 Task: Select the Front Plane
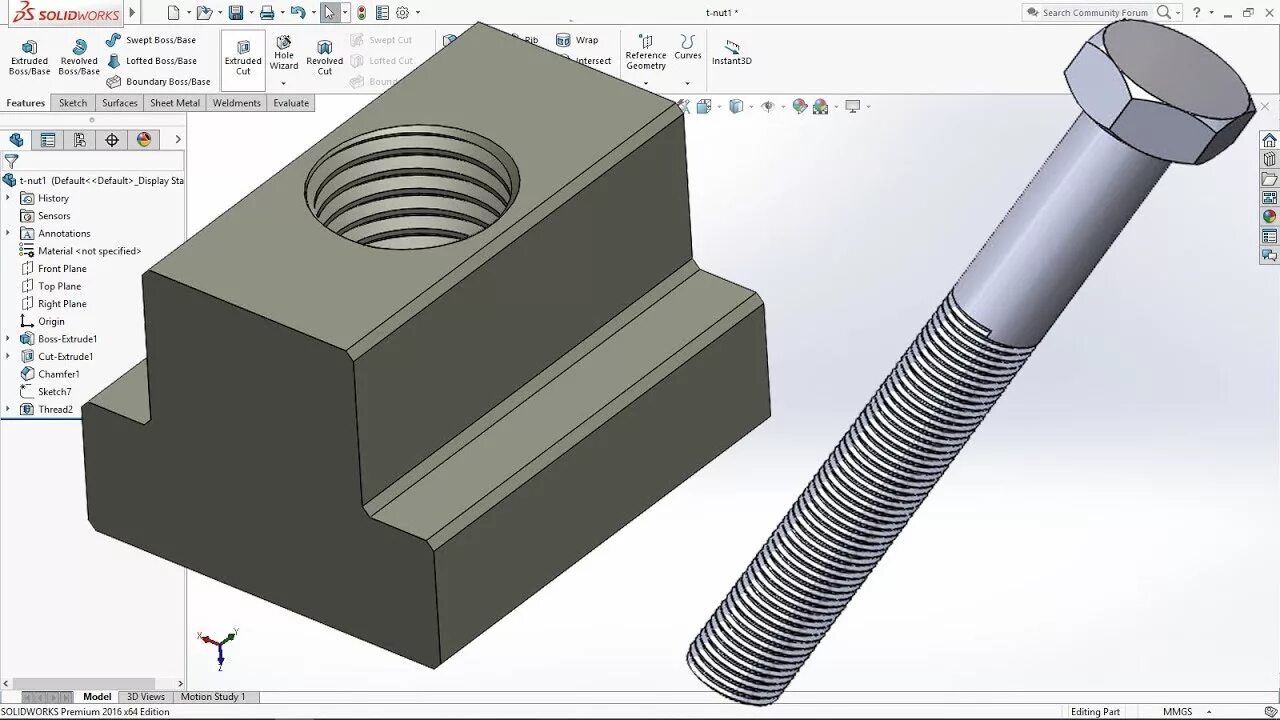[53, 269]
